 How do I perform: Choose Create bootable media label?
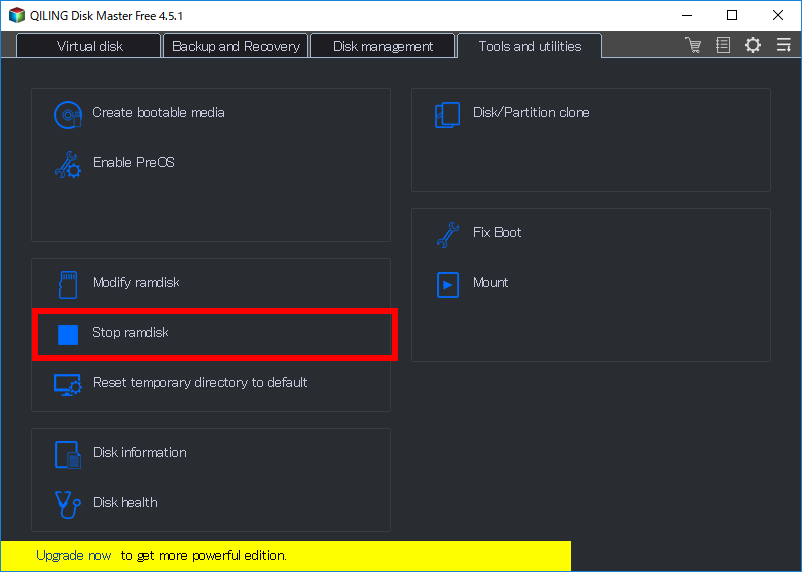158,113
